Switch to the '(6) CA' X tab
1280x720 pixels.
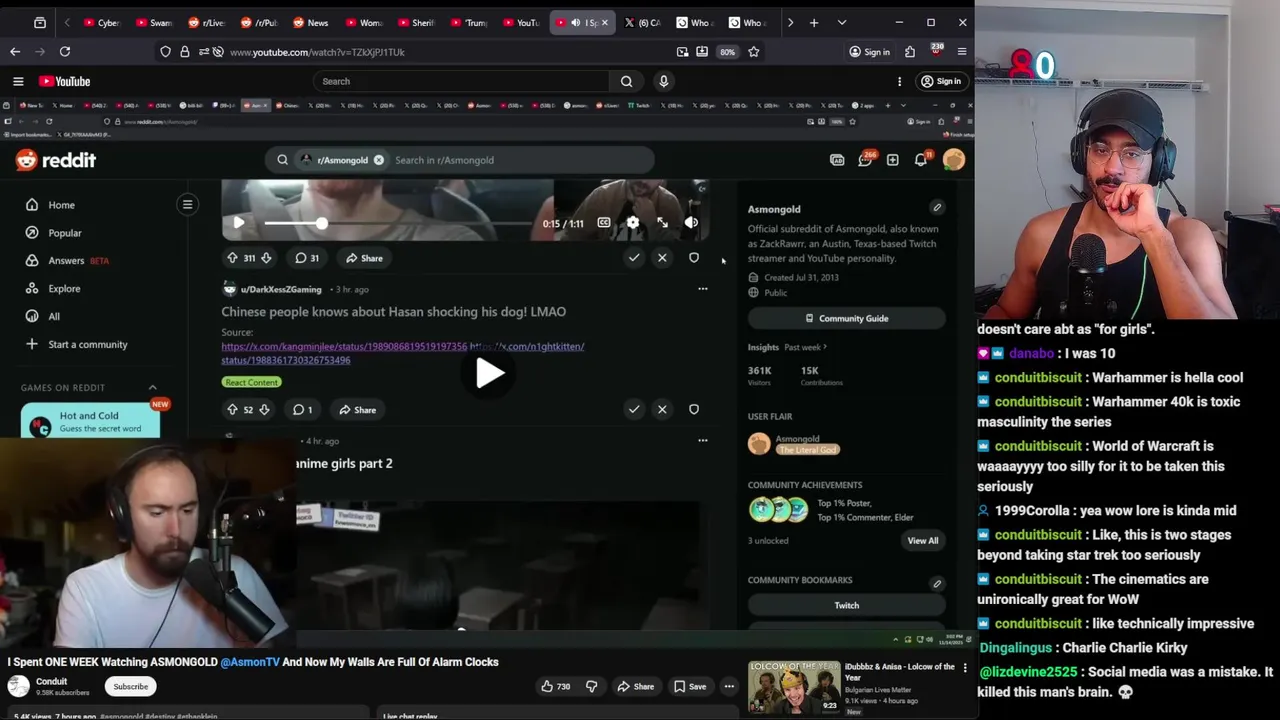[642, 22]
